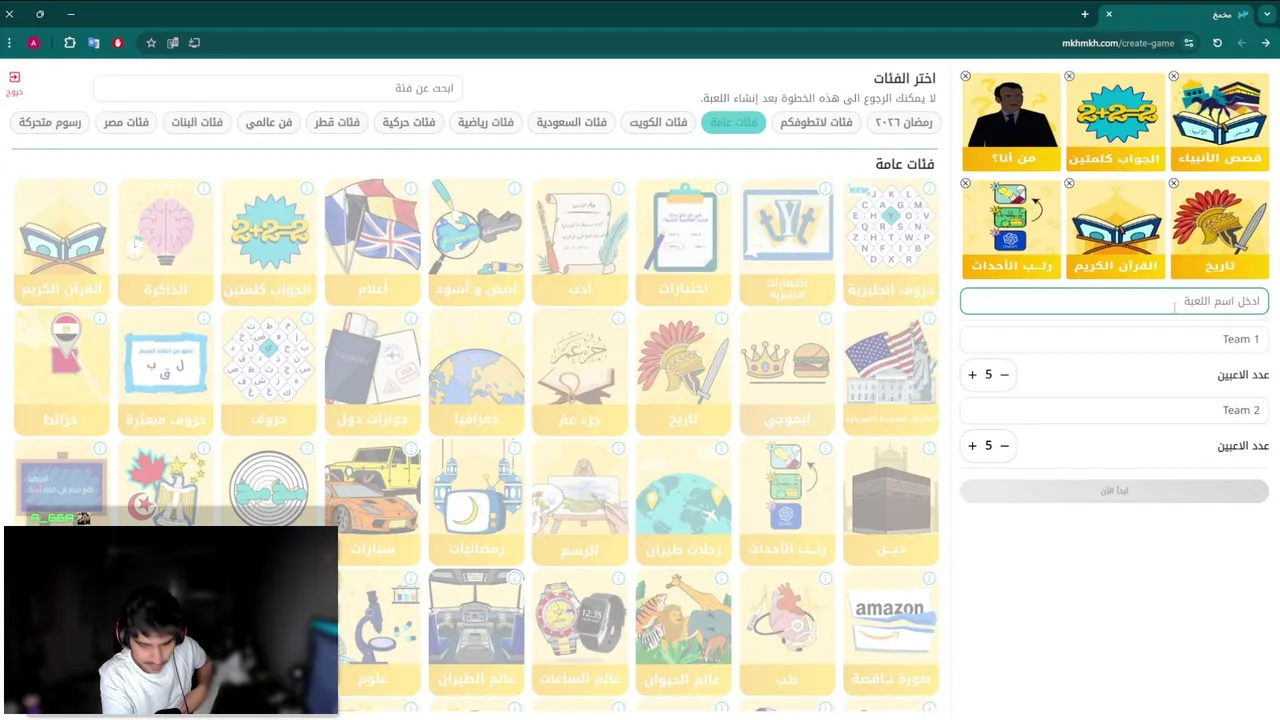This screenshot has width=1280, height=720.
Task: Select the فئات مصر tab
Action: coord(126,122)
